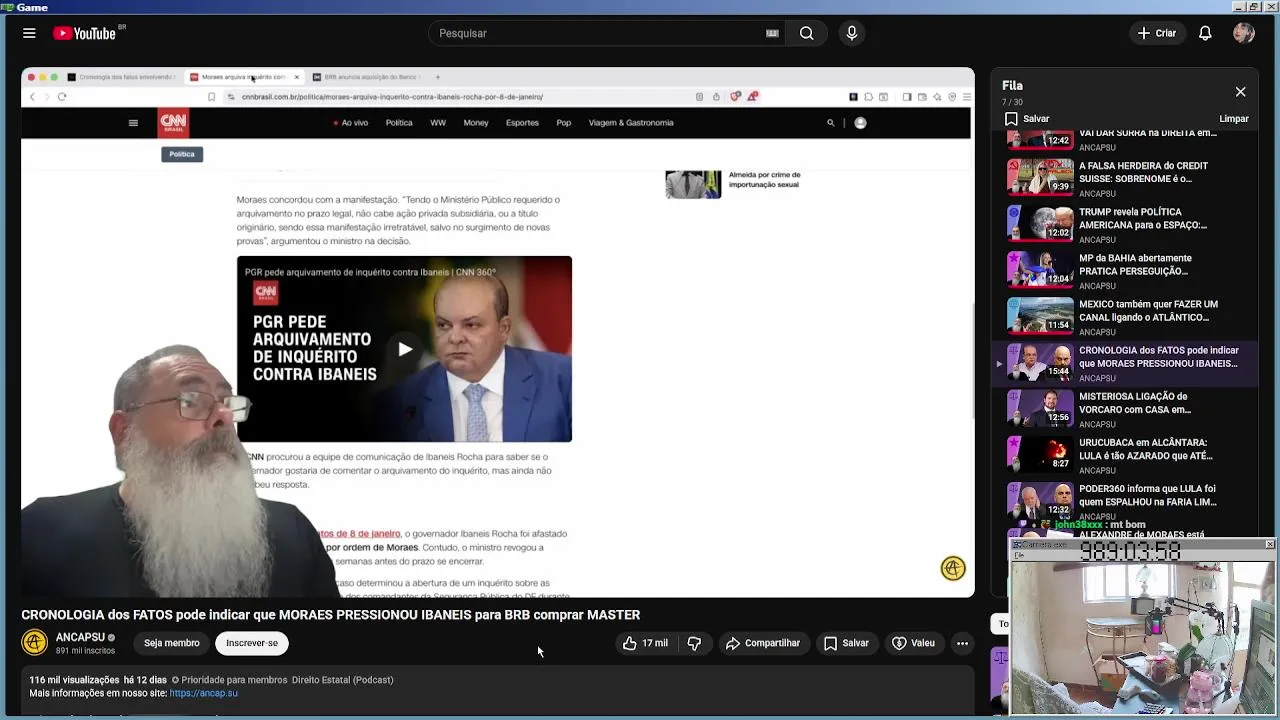The image size is (1280, 720).
Task: Save the video to a playlist
Action: [846, 643]
